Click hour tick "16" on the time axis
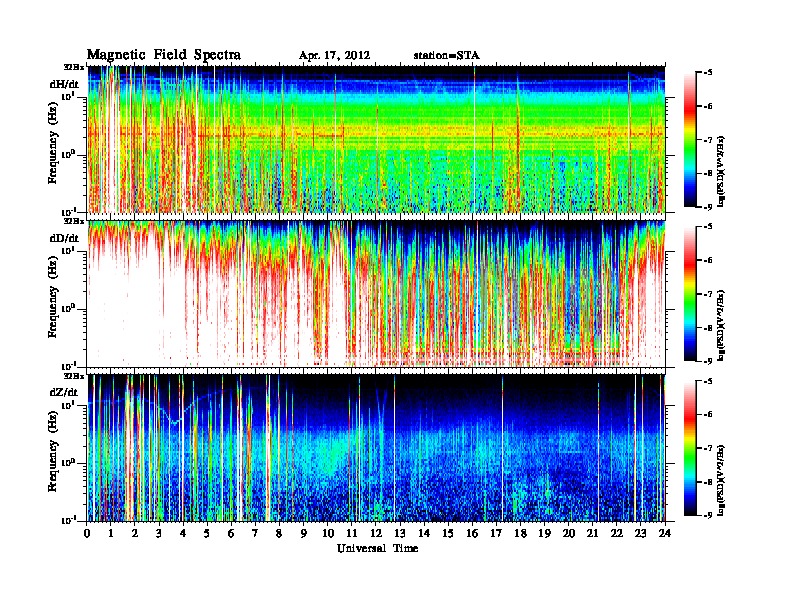 click(472, 534)
